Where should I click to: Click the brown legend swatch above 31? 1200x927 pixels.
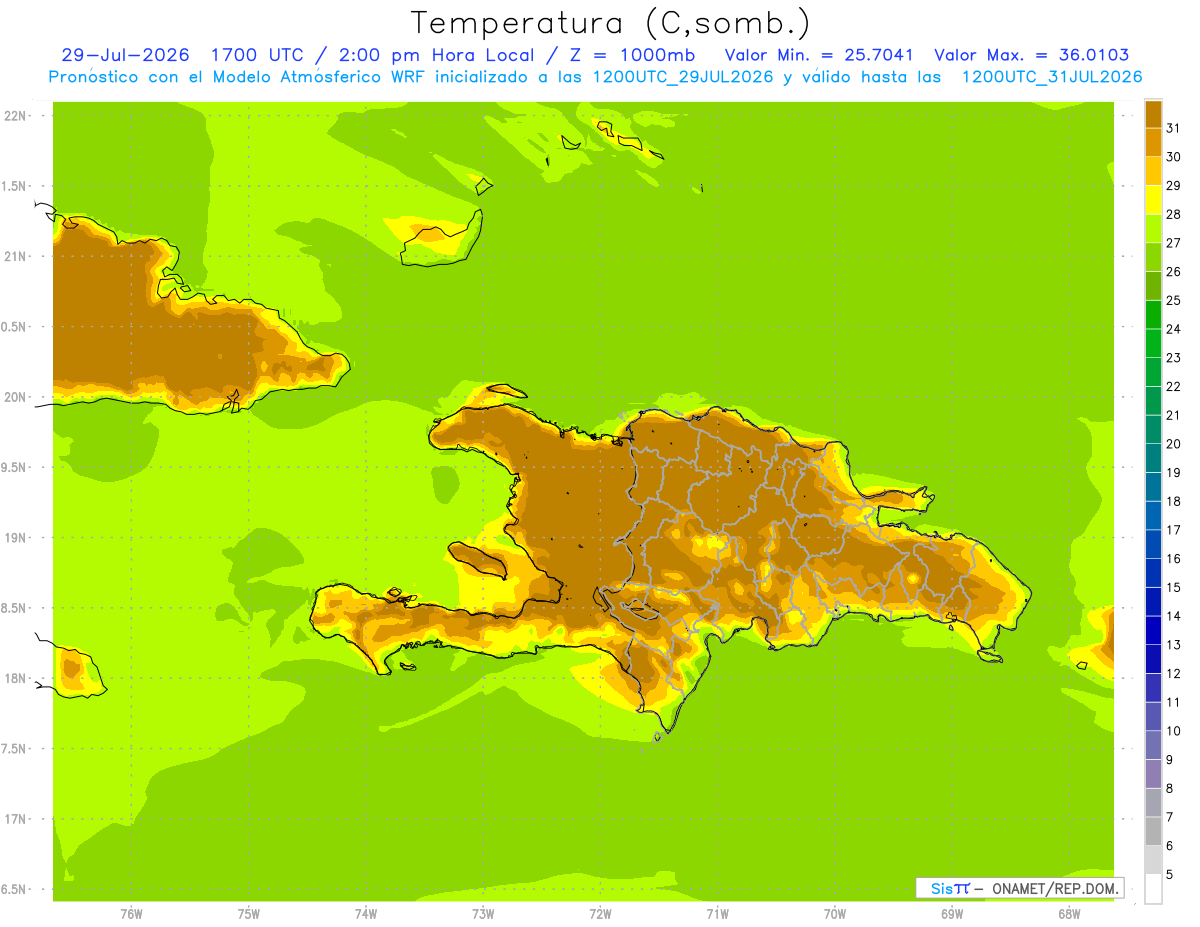click(1153, 114)
